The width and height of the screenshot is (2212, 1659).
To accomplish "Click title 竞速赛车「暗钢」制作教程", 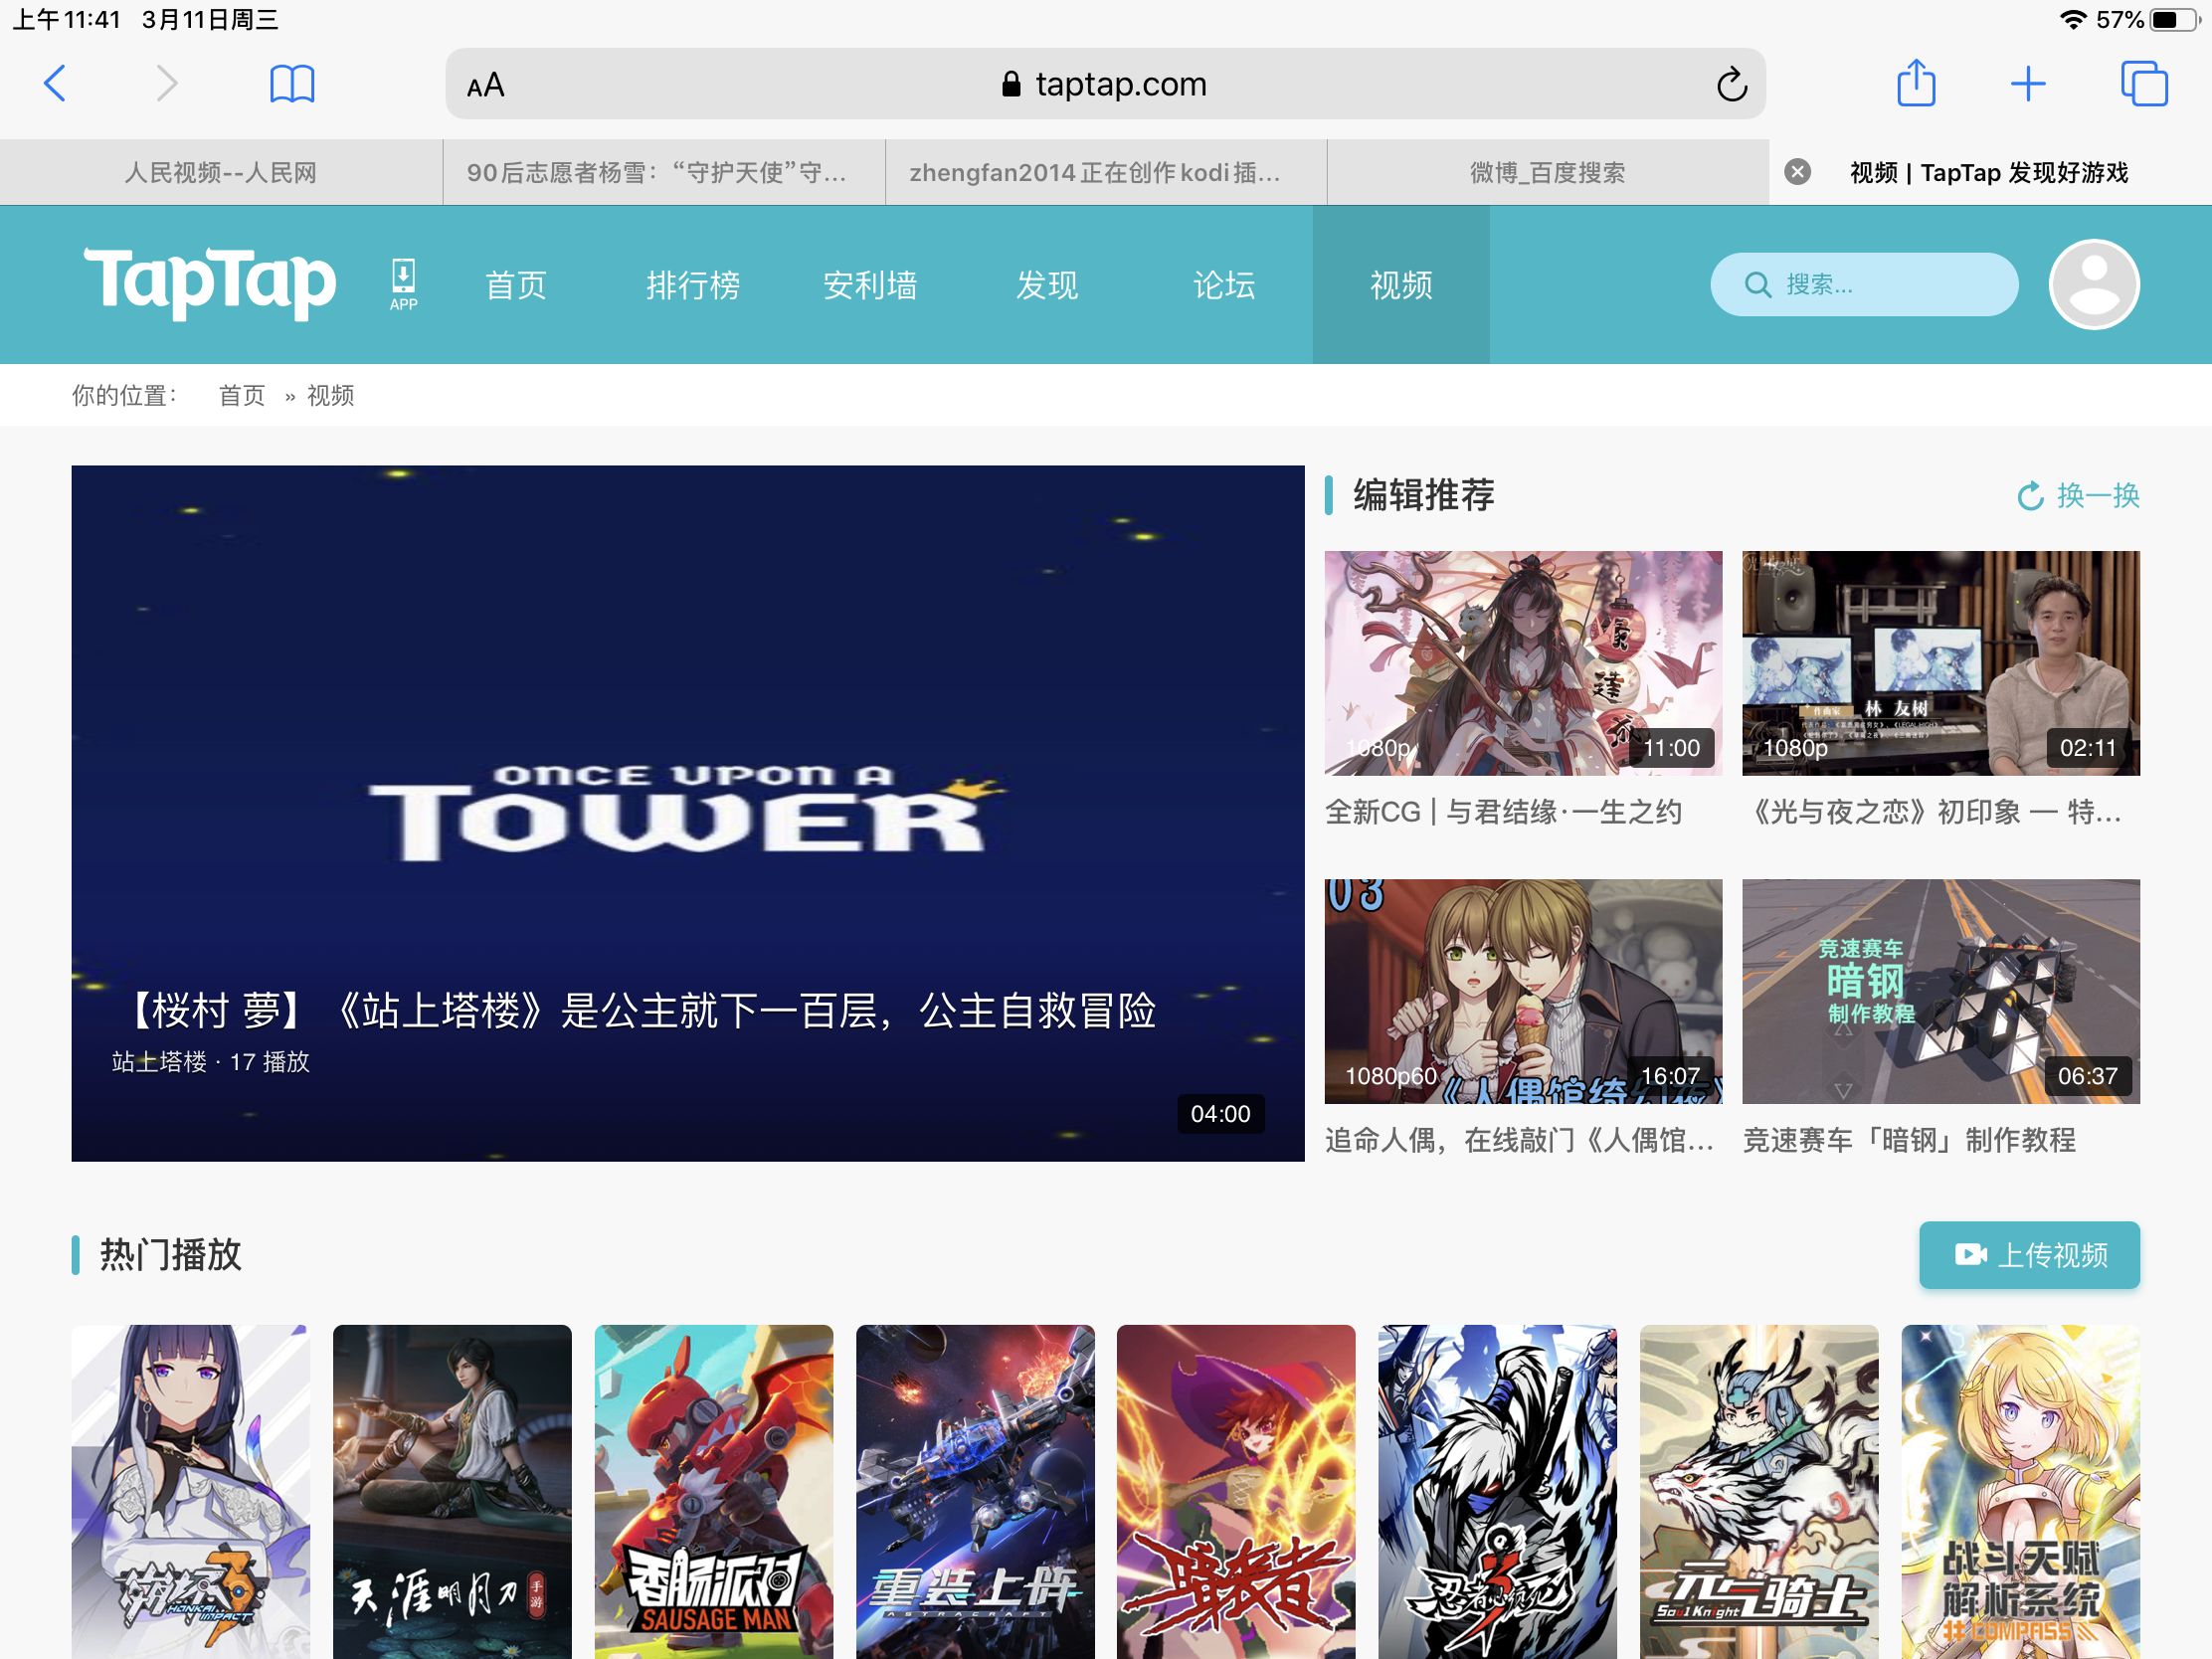I will 1909,1140.
